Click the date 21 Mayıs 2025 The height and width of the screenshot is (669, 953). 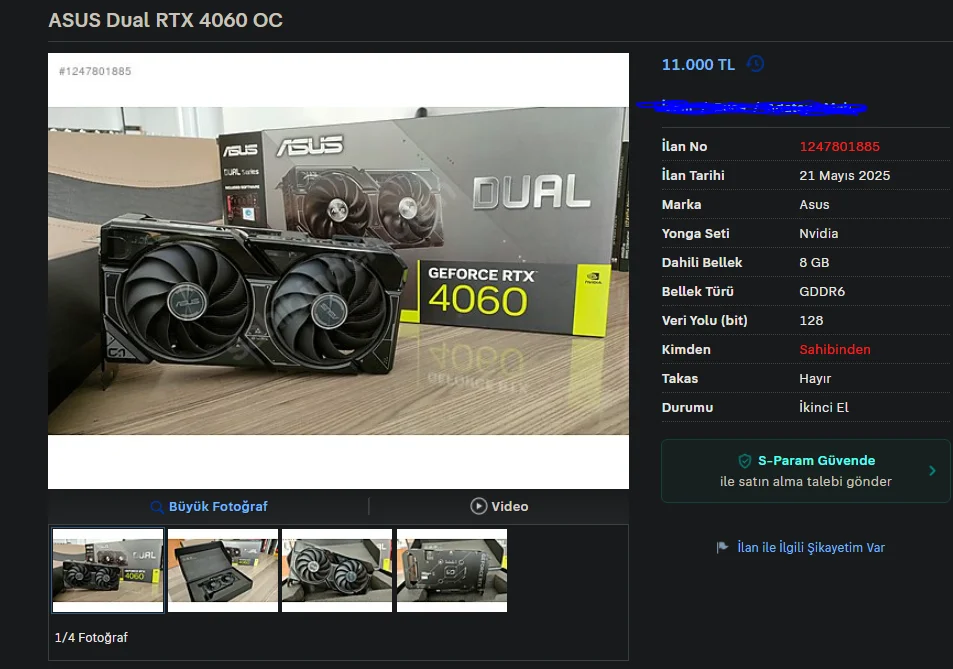[x=844, y=176]
